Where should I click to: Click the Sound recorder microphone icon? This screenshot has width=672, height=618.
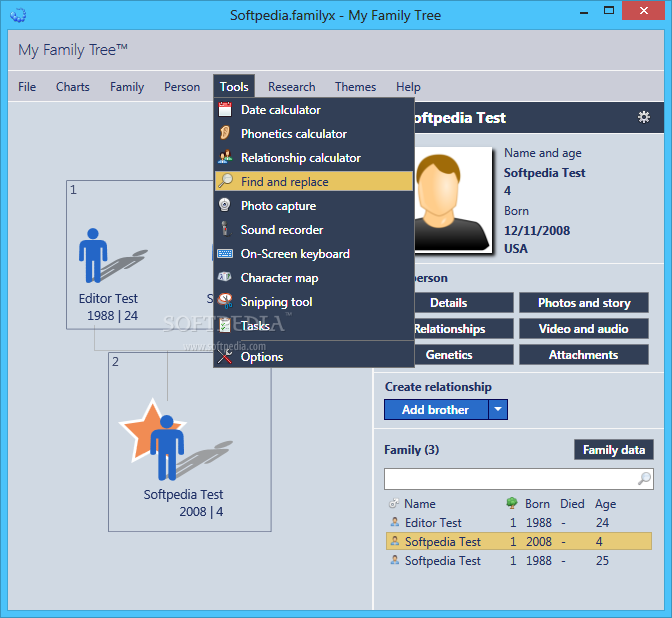pyautogui.click(x=225, y=229)
